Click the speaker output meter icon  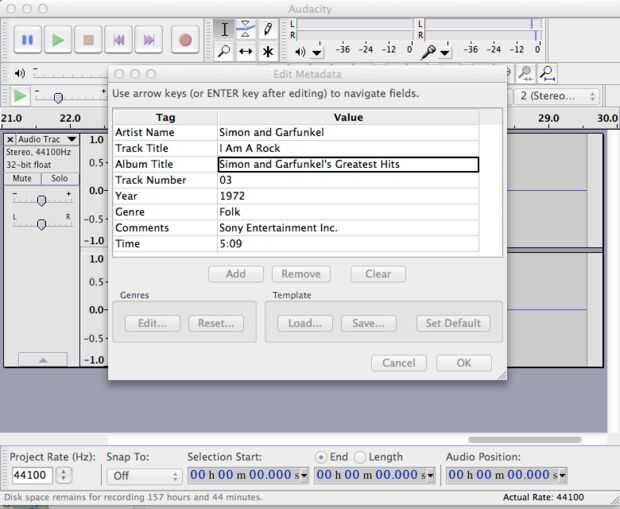click(x=300, y=51)
